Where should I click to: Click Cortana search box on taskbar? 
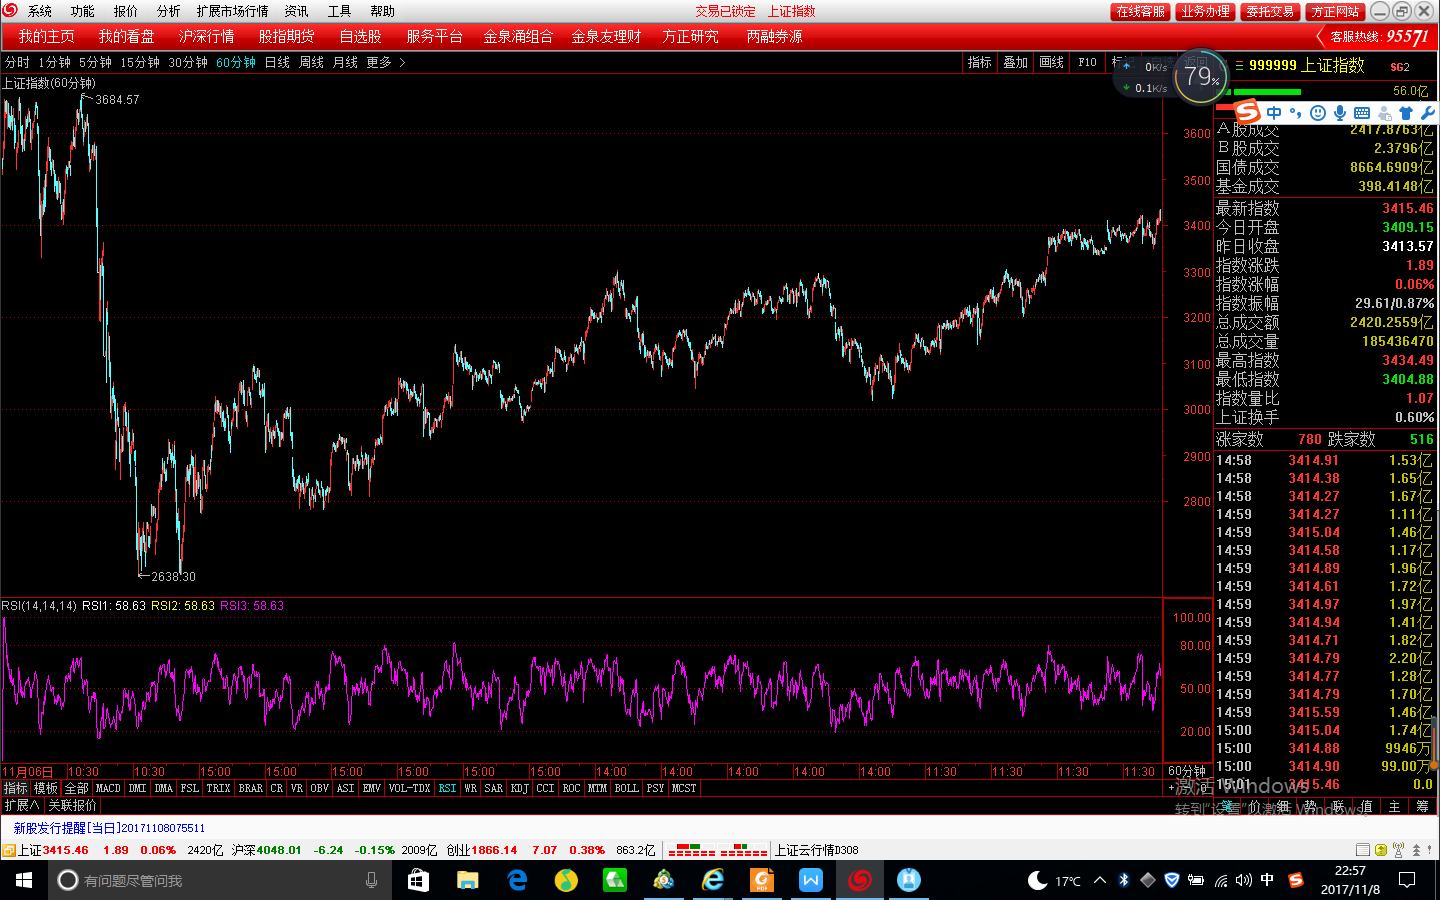coord(220,880)
